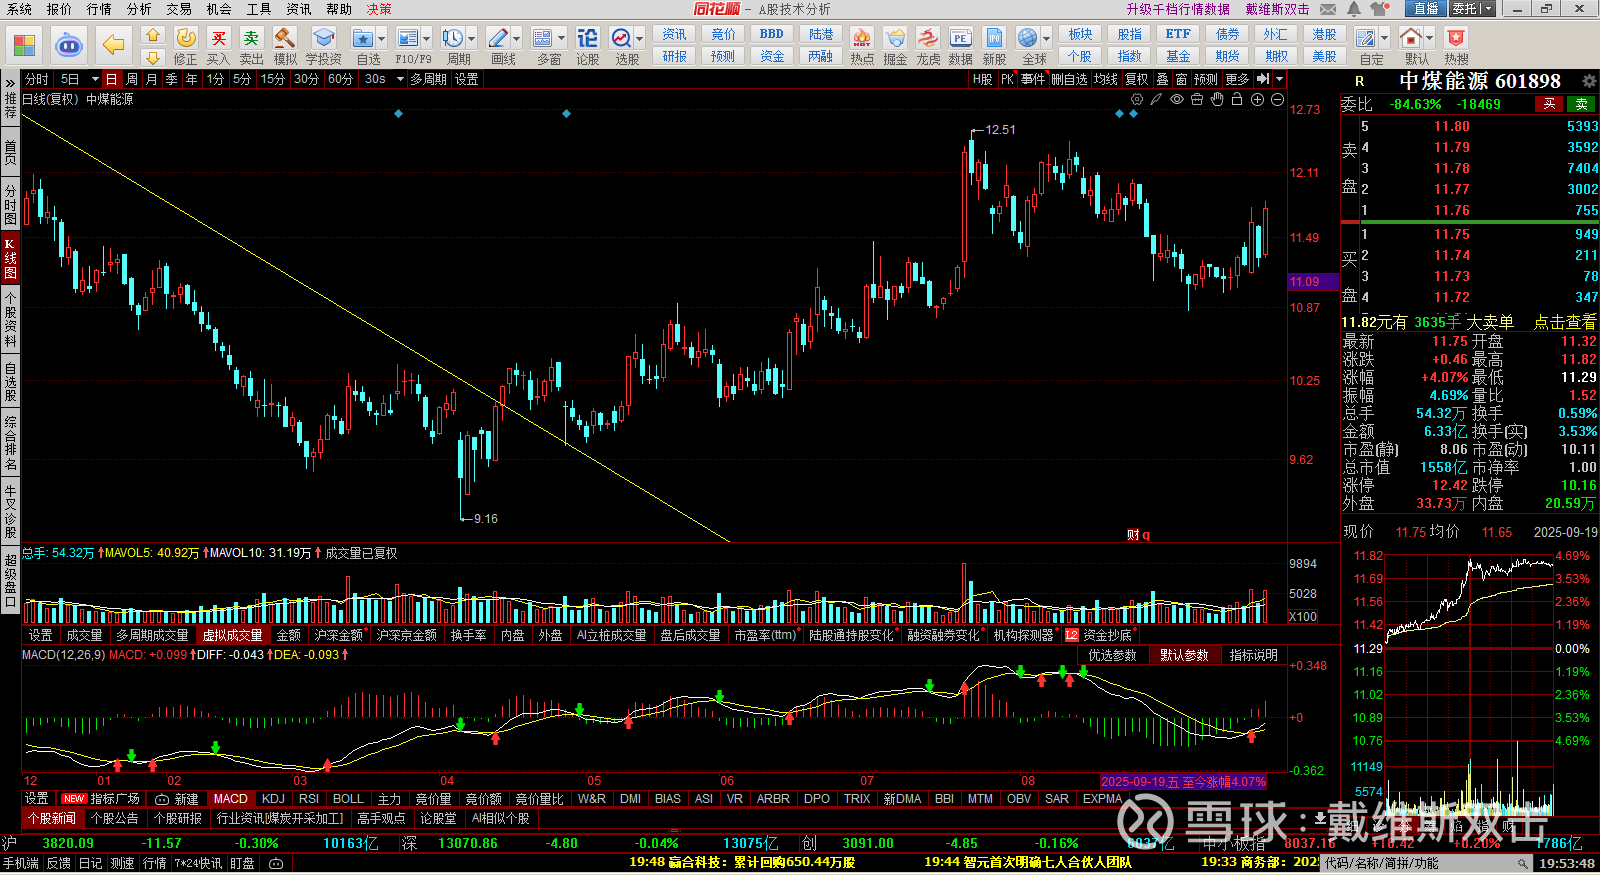1600x875 pixels.
Task: Toggle 复权 price adjustment
Action: (1137, 79)
